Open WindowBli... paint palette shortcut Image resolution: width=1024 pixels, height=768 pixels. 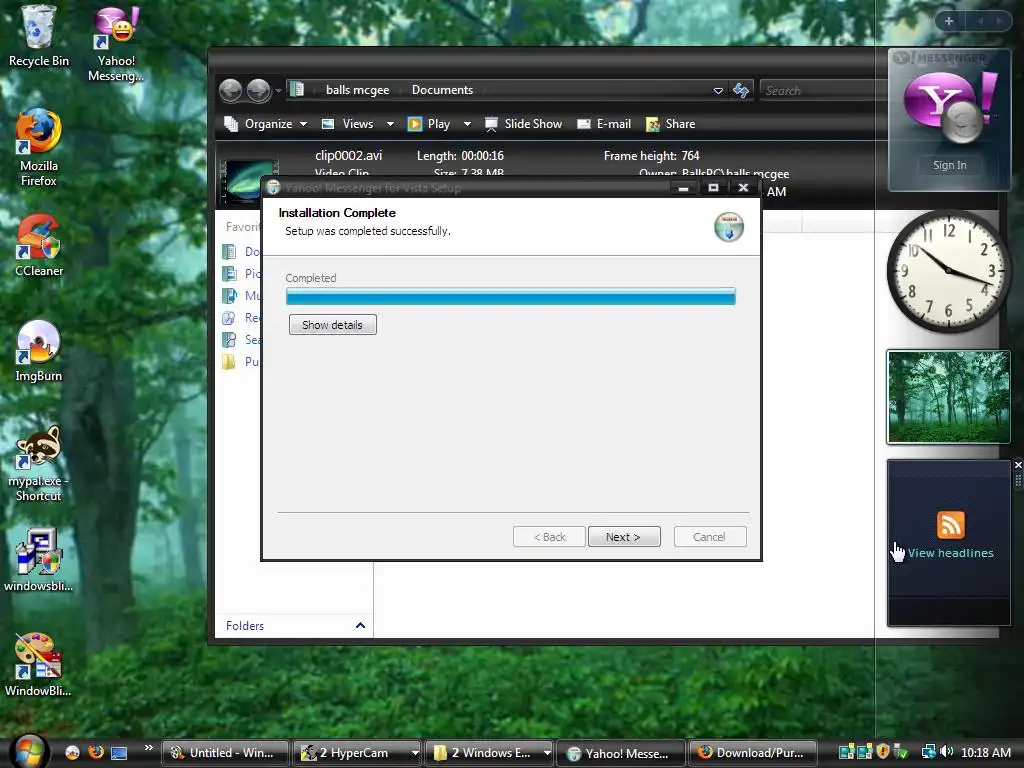[38, 664]
